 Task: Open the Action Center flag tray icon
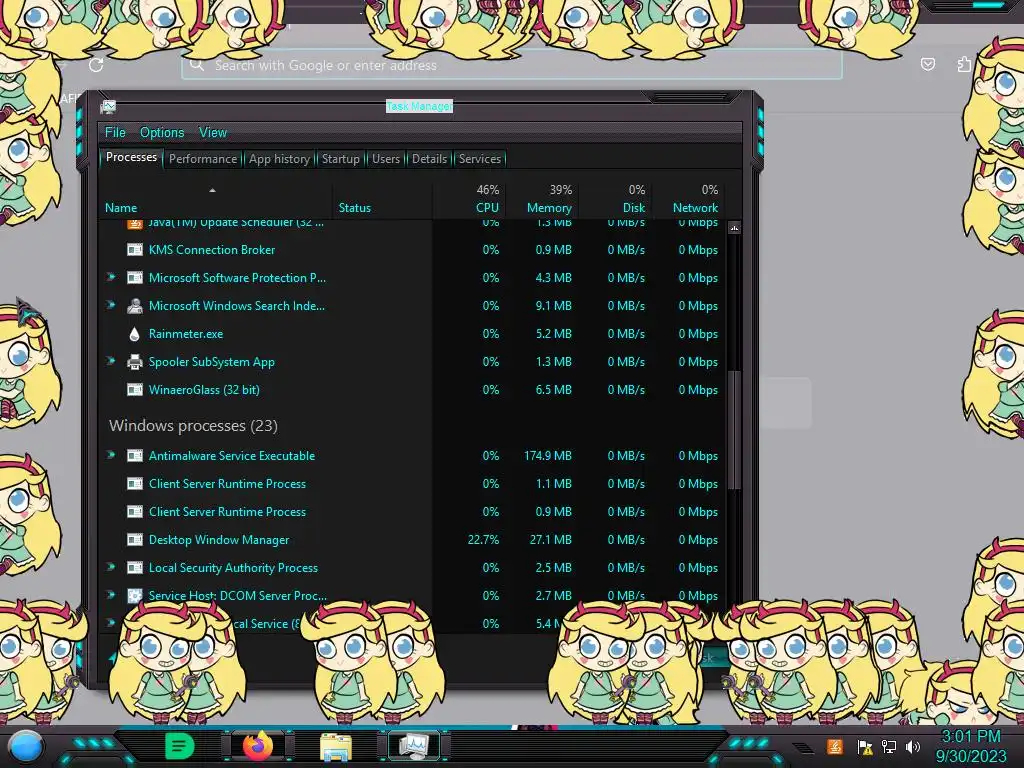[x=865, y=747]
